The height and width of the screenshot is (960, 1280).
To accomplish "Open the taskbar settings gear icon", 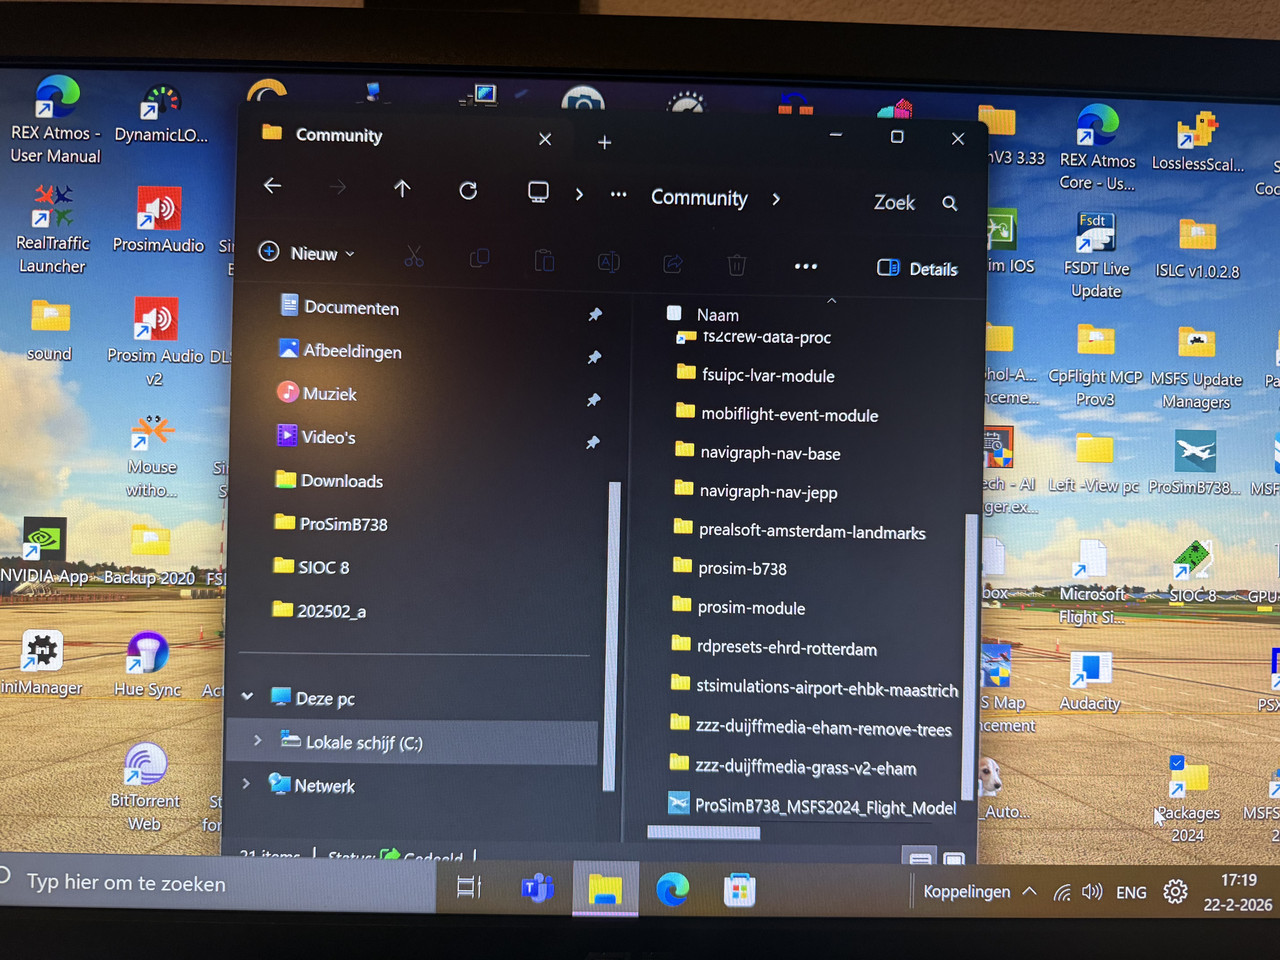I will click(1176, 892).
